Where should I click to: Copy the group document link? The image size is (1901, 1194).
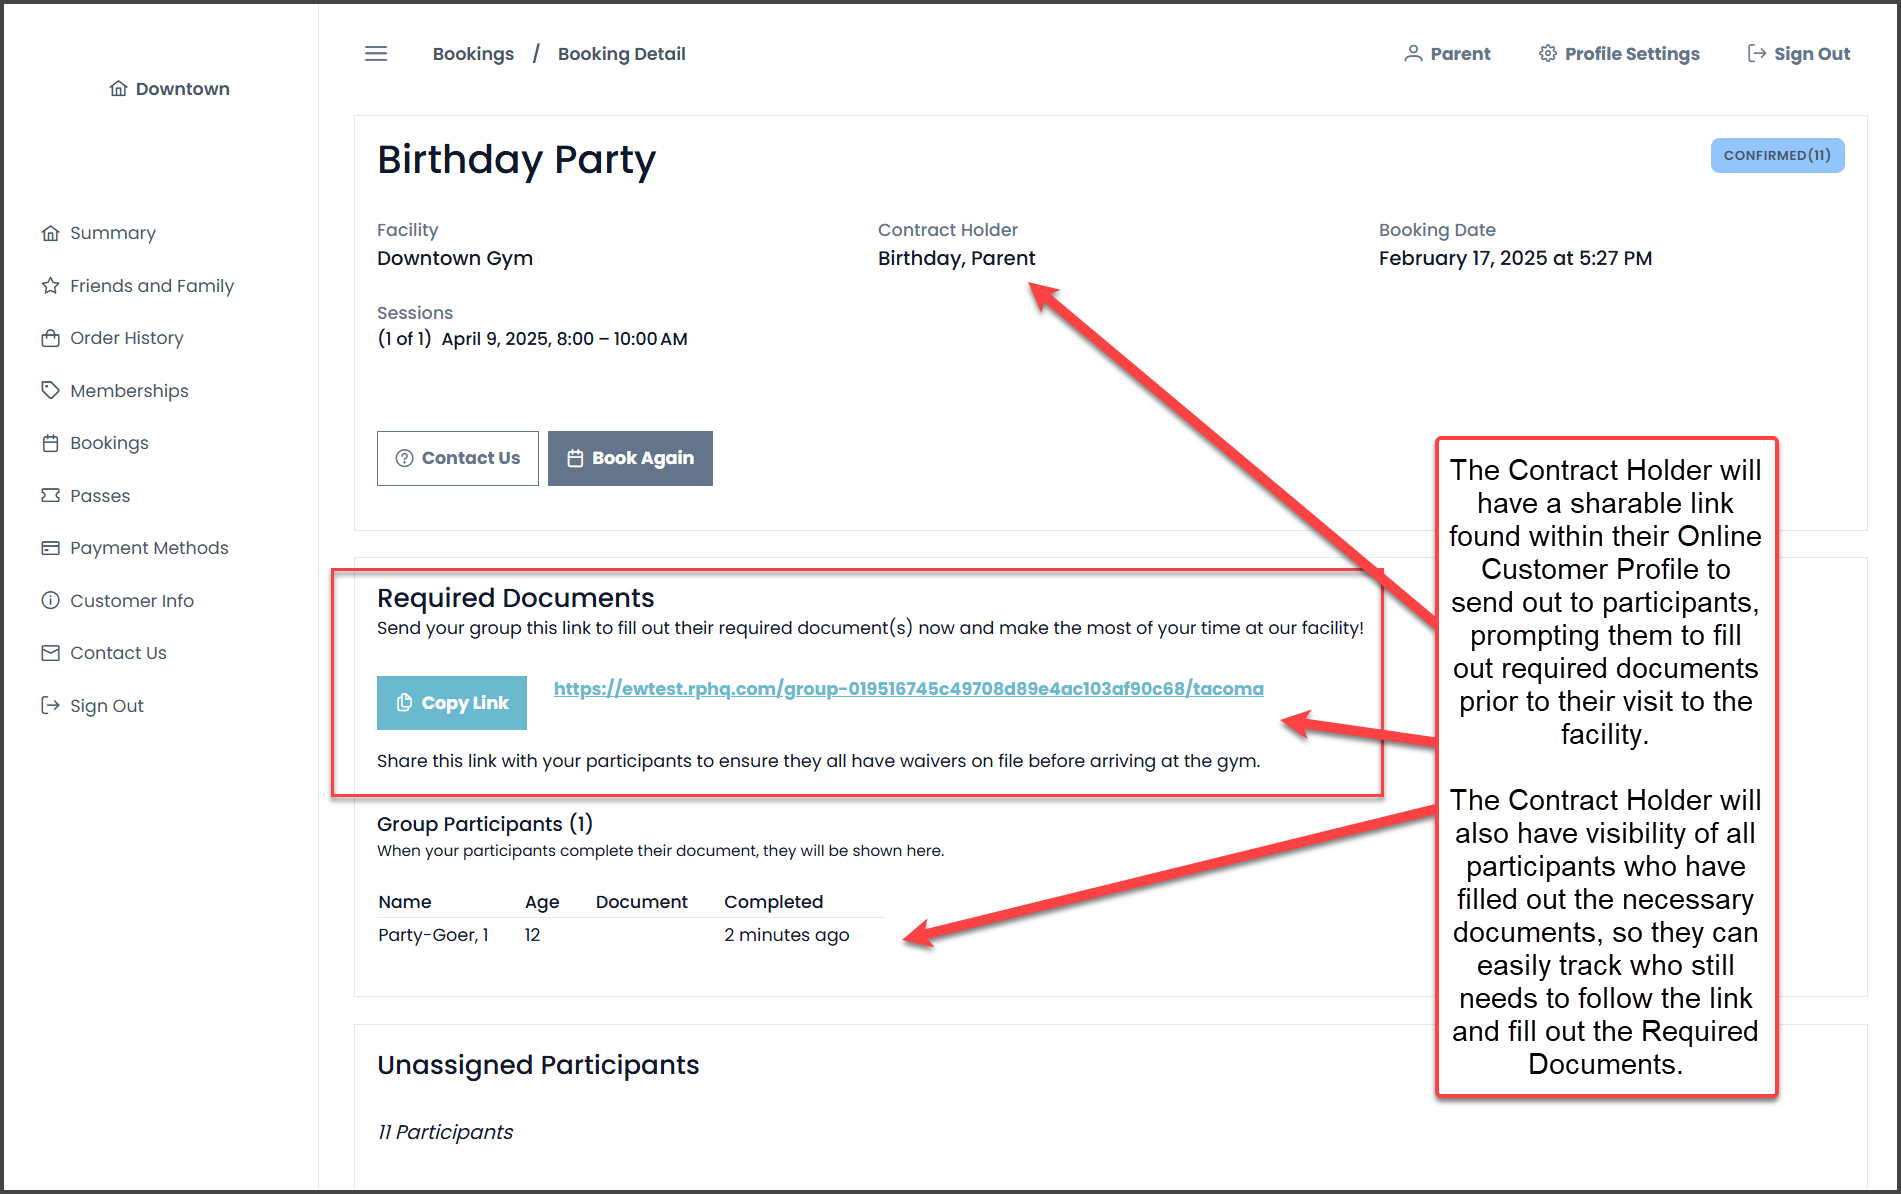(x=452, y=703)
